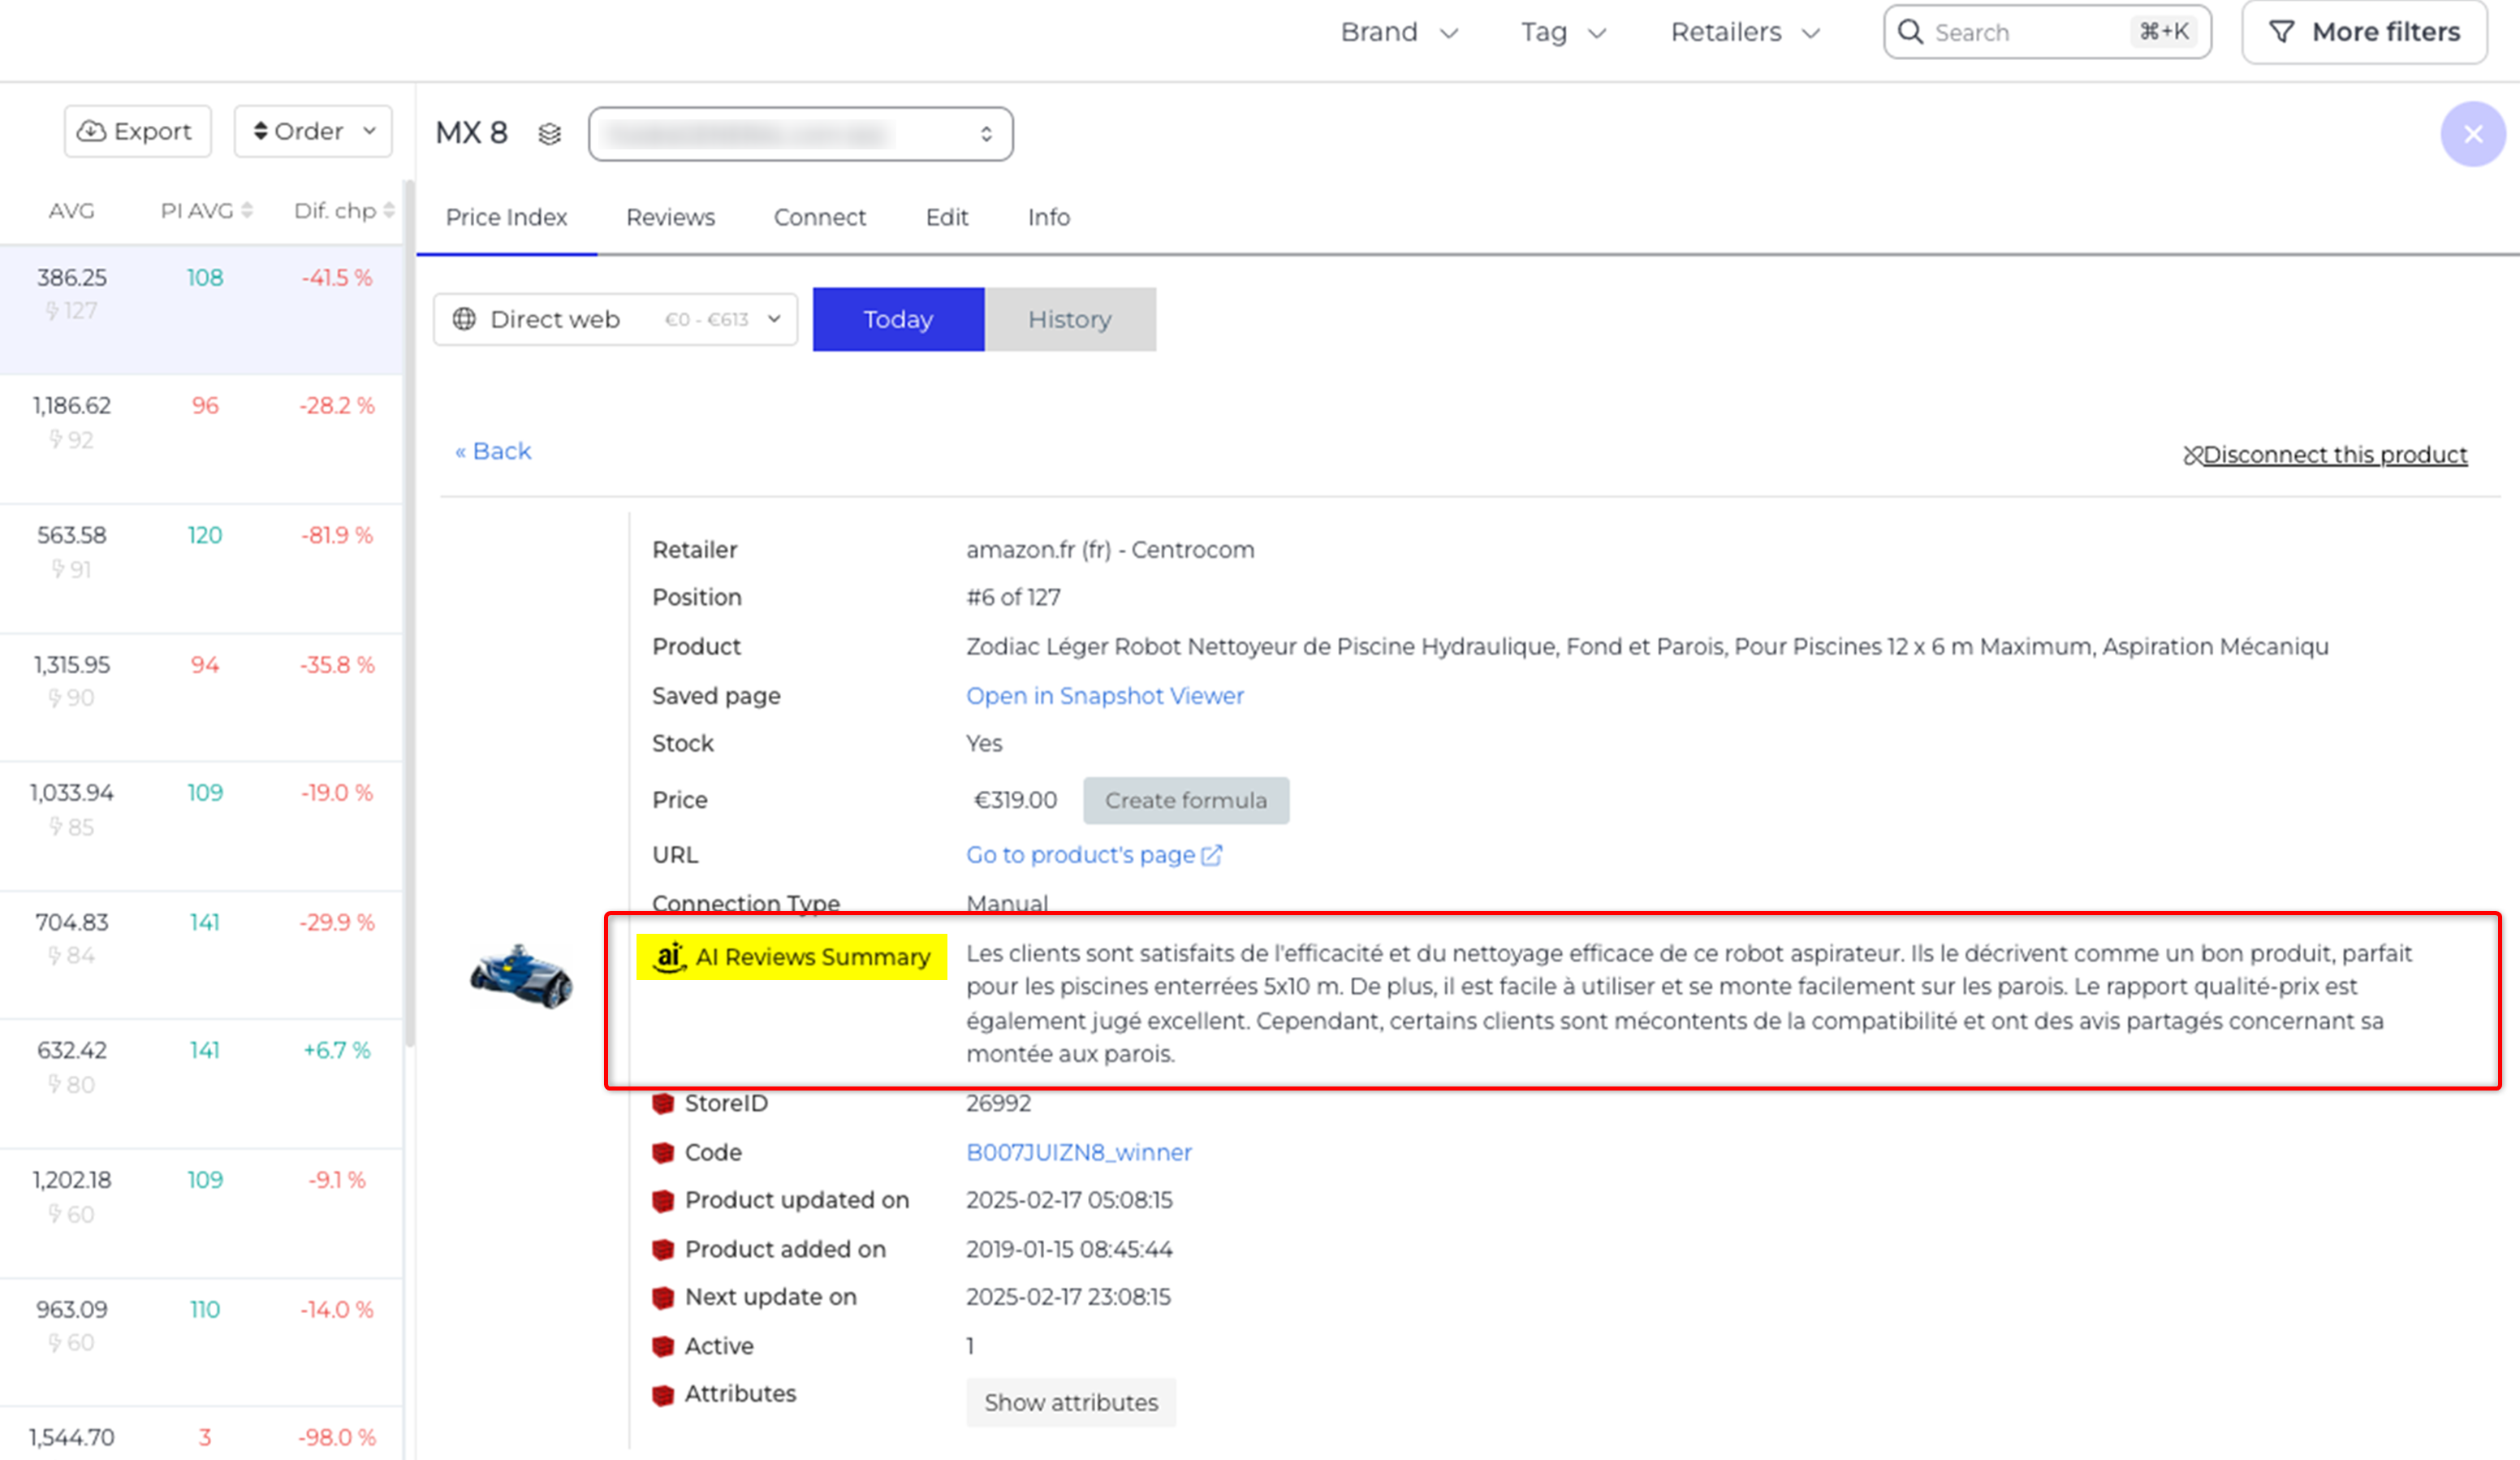Click the magnifier icon in the Search box
This screenshot has width=2520, height=1460.
tap(1910, 32)
